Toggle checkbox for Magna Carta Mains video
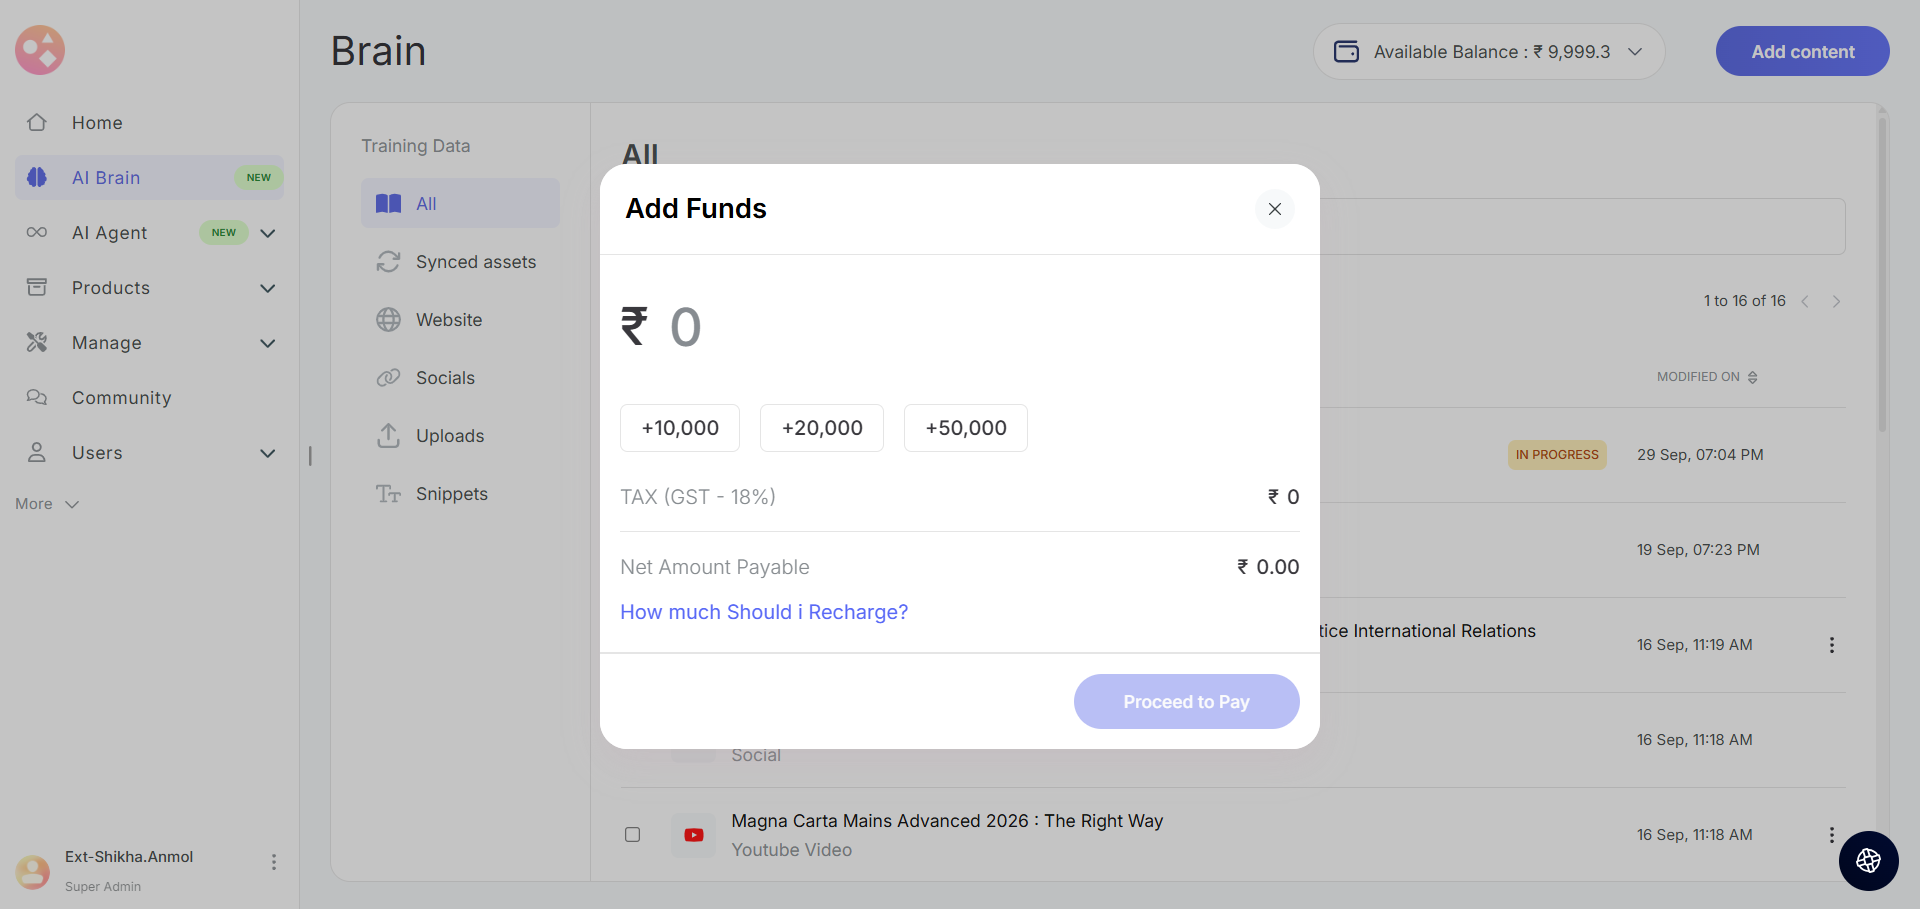 click(632, 835)
